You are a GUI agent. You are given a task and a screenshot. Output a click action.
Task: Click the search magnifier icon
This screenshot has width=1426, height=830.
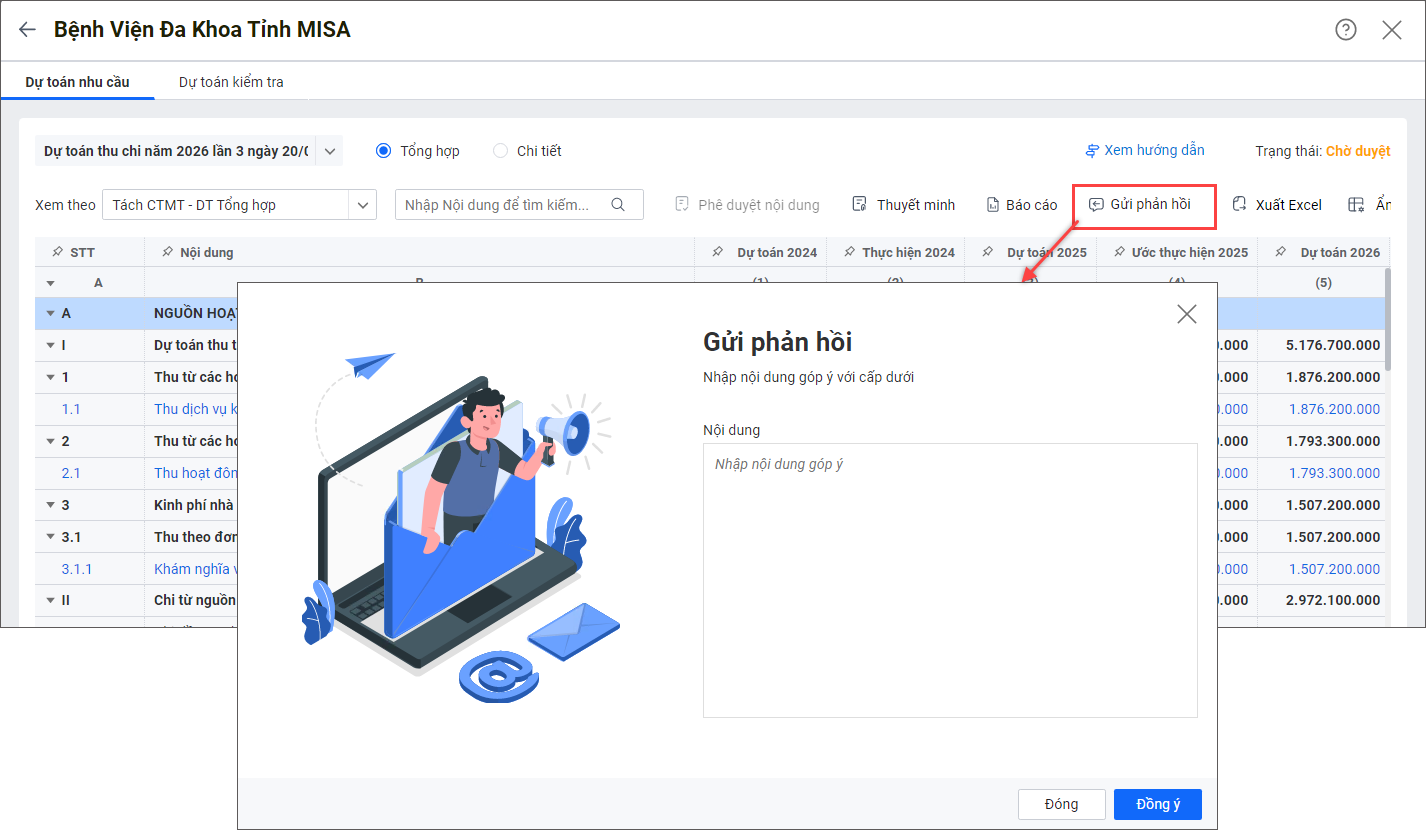(618, 205)
